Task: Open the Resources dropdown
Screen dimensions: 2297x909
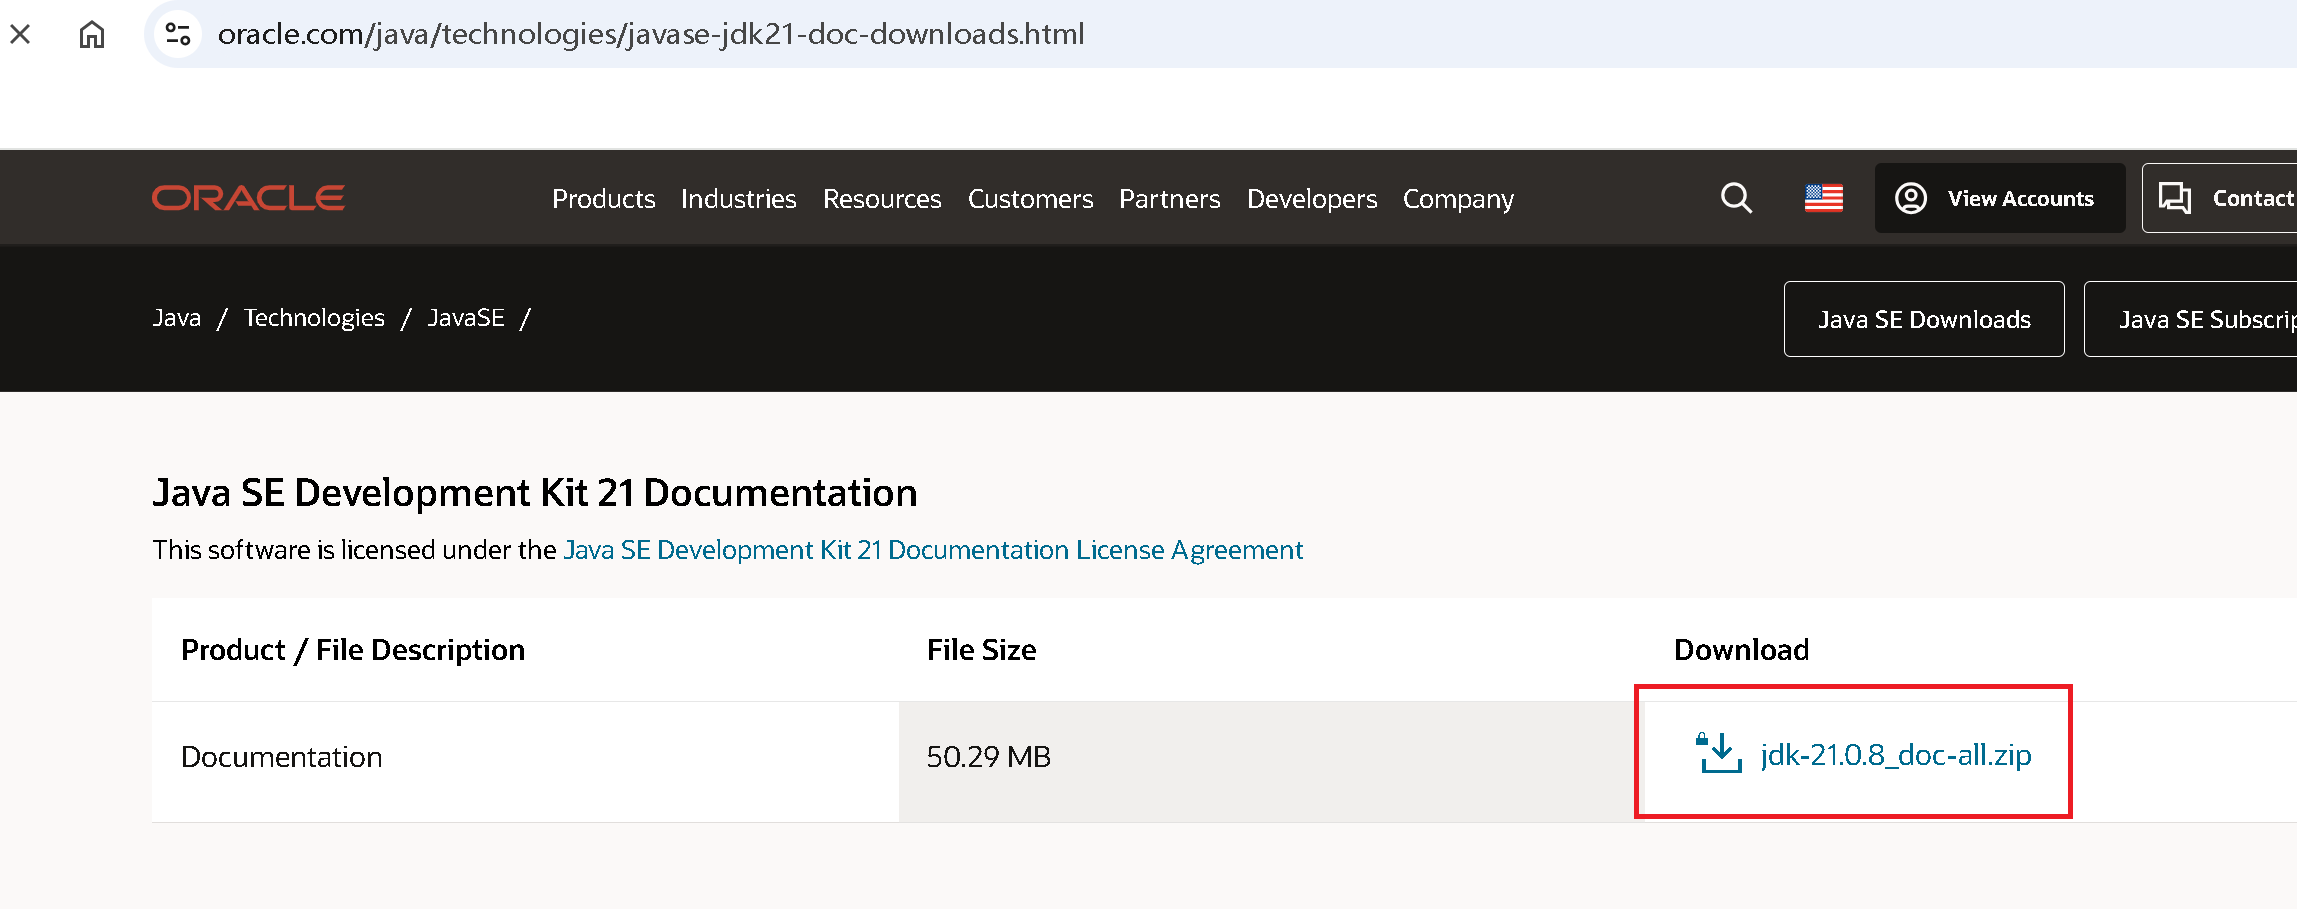Action: (881, 199)
